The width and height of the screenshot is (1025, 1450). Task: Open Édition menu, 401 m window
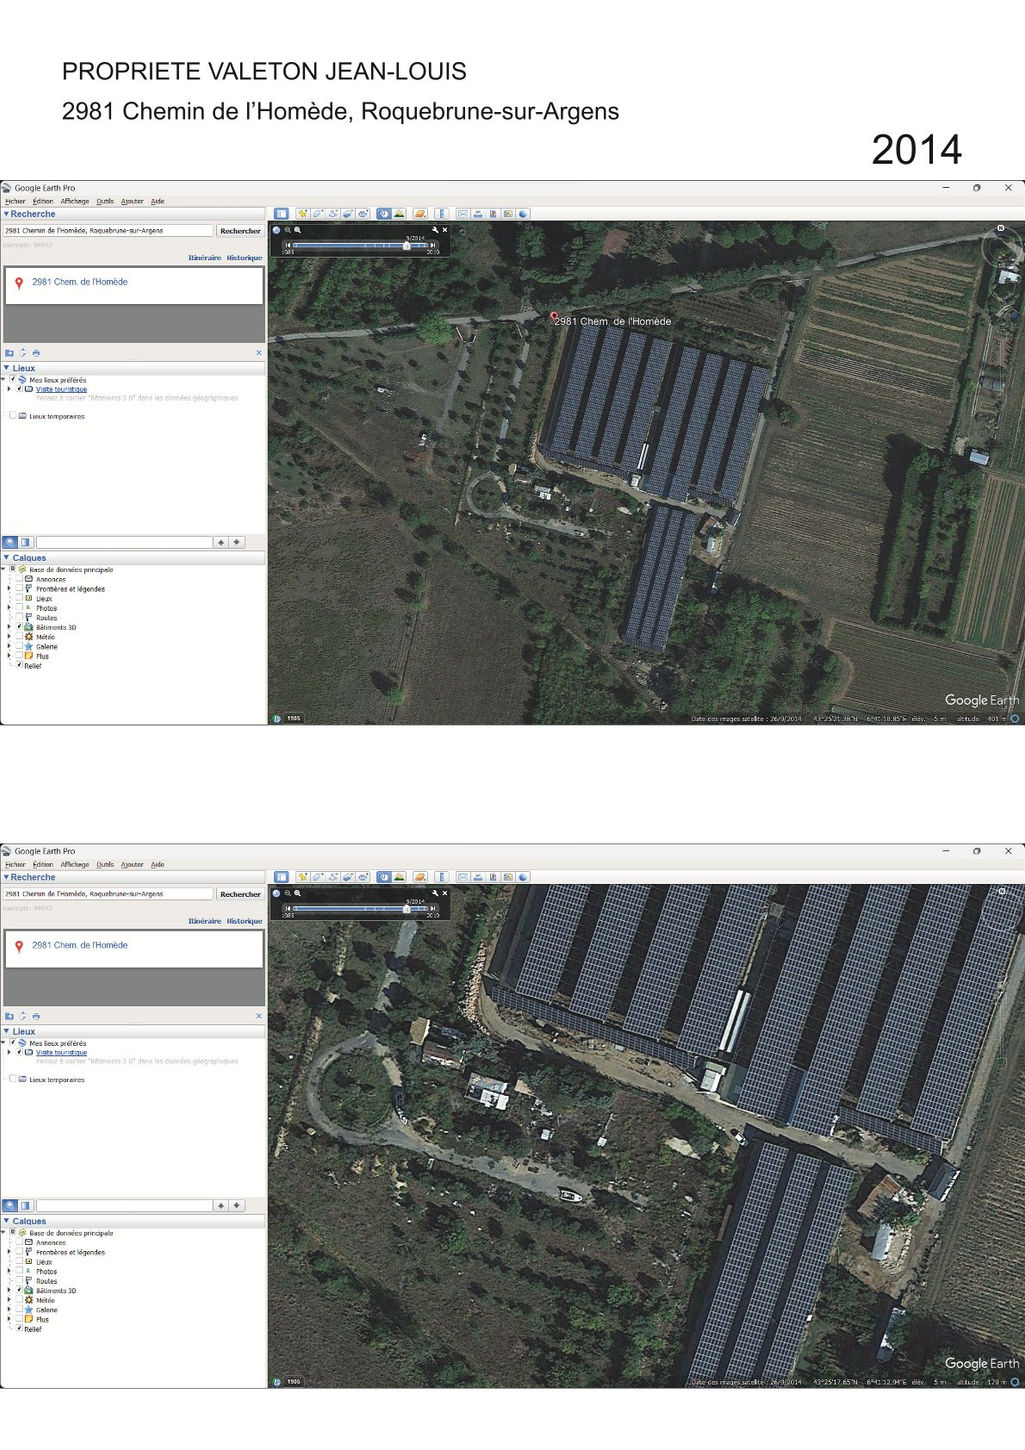point(43,201)
